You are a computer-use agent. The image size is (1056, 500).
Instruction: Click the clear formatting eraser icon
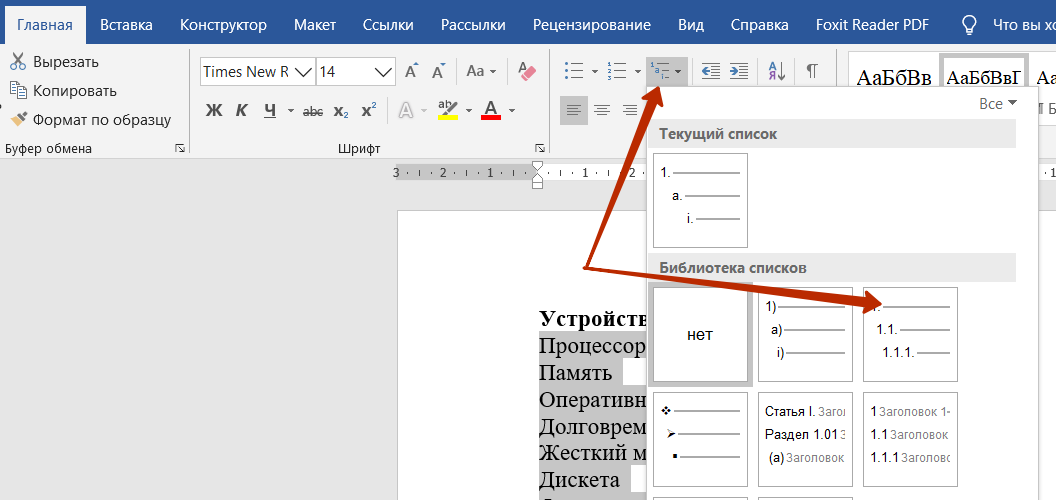coord(527,71)
